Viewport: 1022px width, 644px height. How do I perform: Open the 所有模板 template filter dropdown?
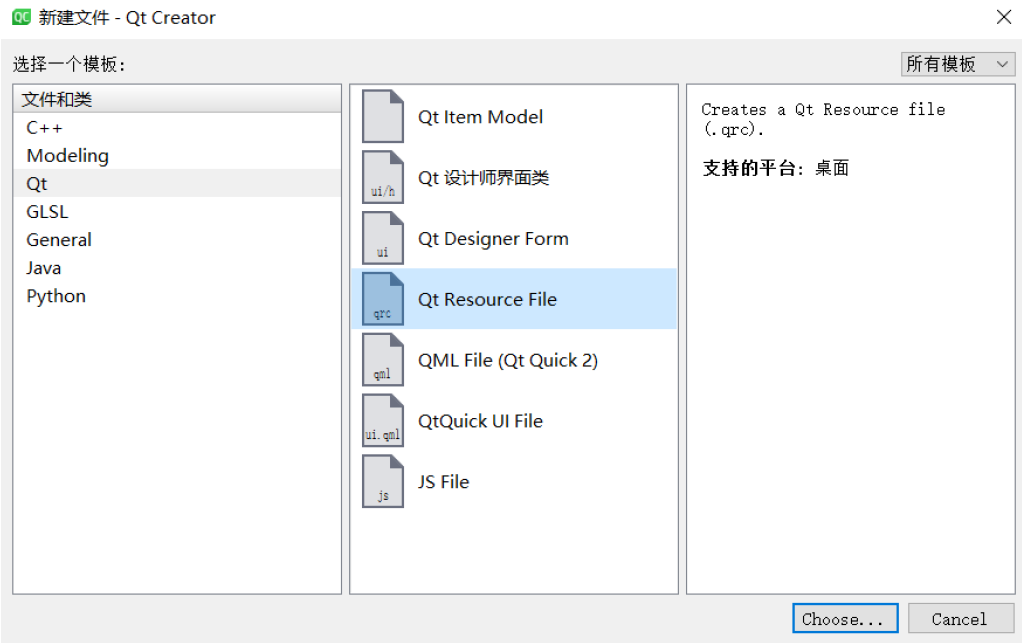pos(957,64)
